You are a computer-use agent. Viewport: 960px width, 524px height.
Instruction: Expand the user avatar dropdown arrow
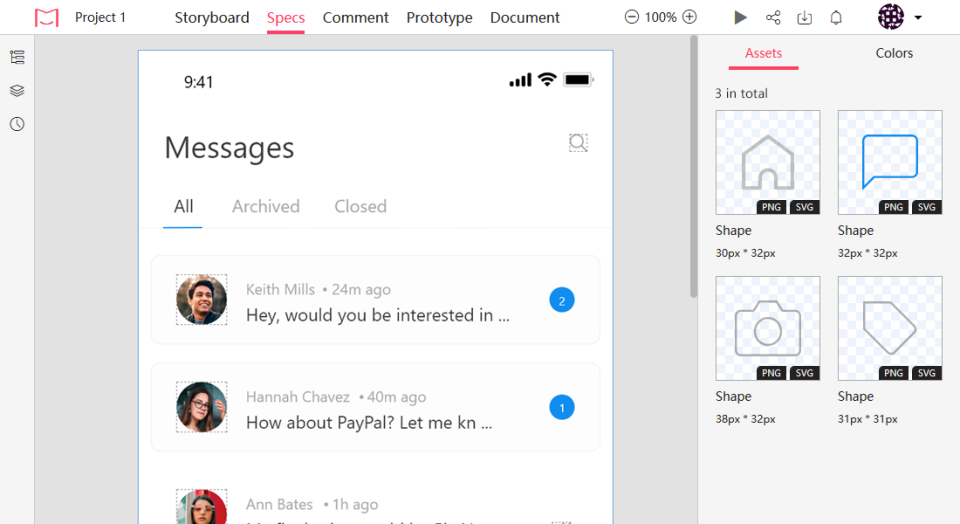click(918, 18)
